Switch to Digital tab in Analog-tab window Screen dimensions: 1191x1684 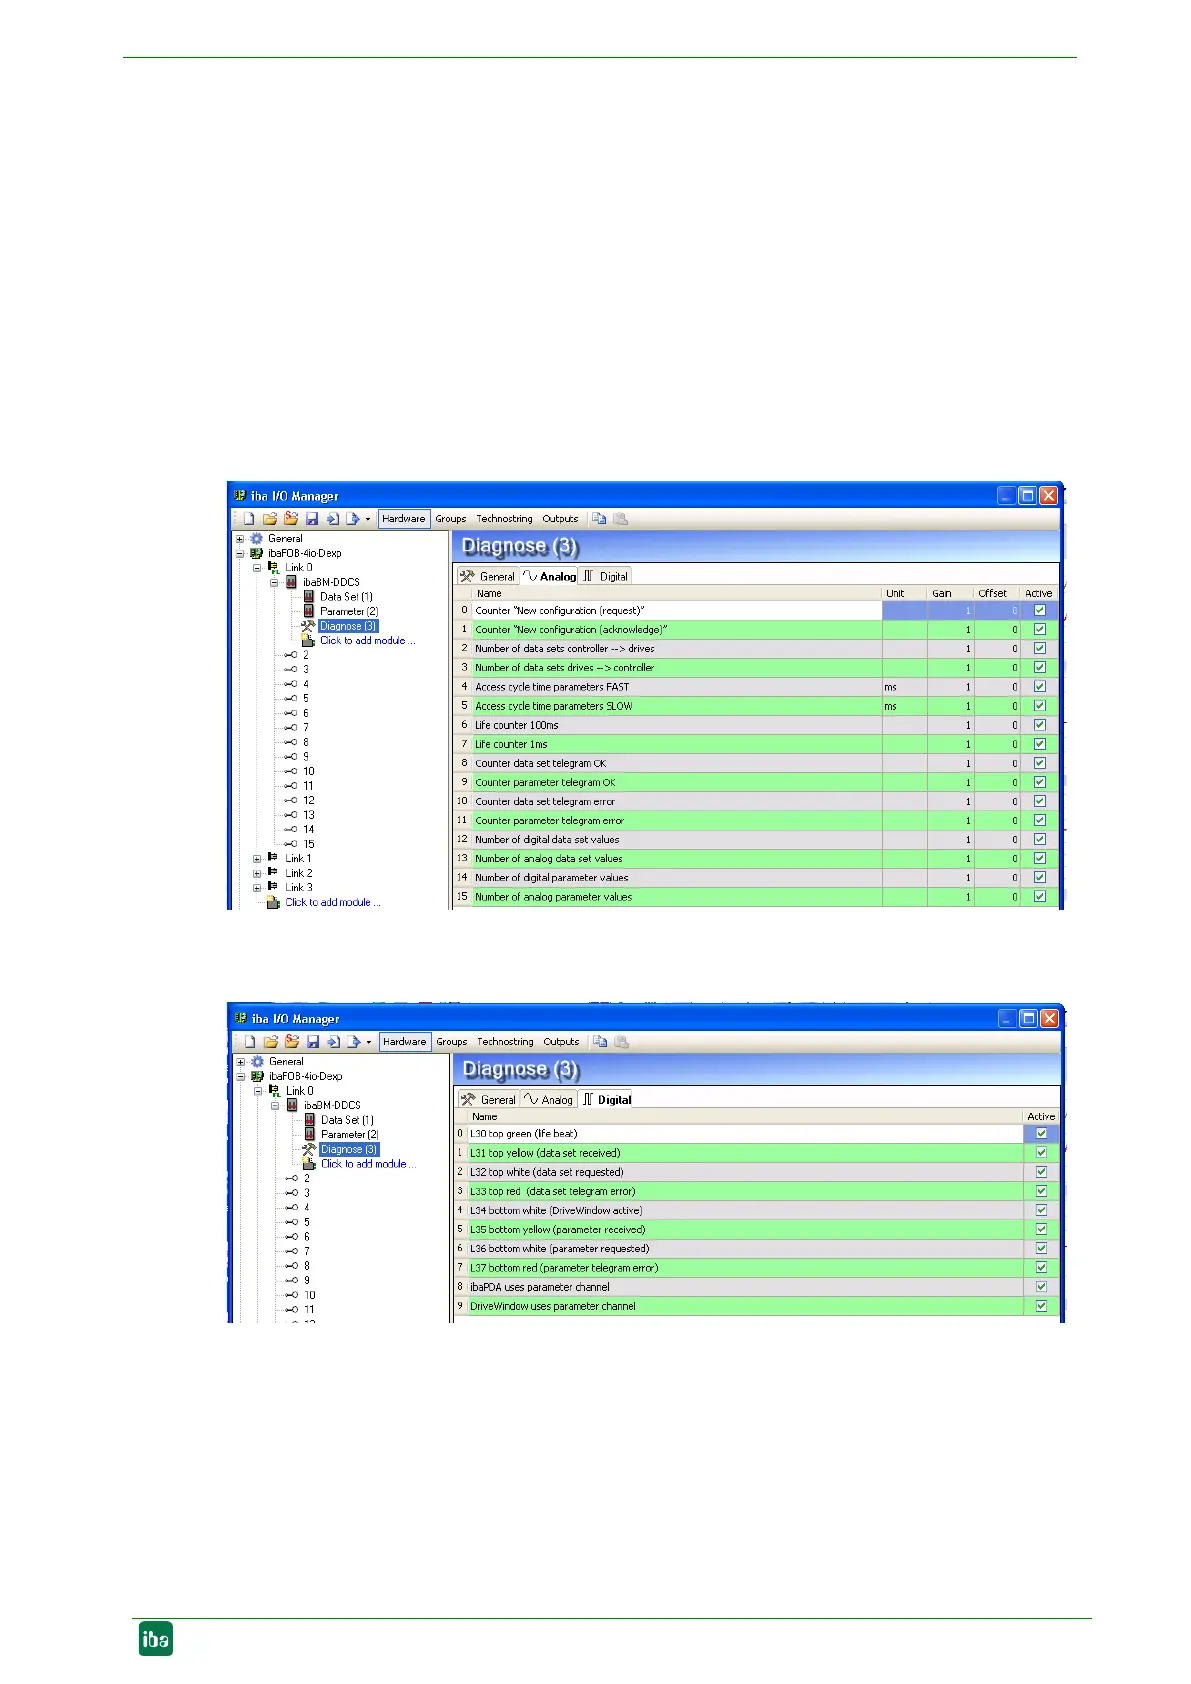[606, 577]
